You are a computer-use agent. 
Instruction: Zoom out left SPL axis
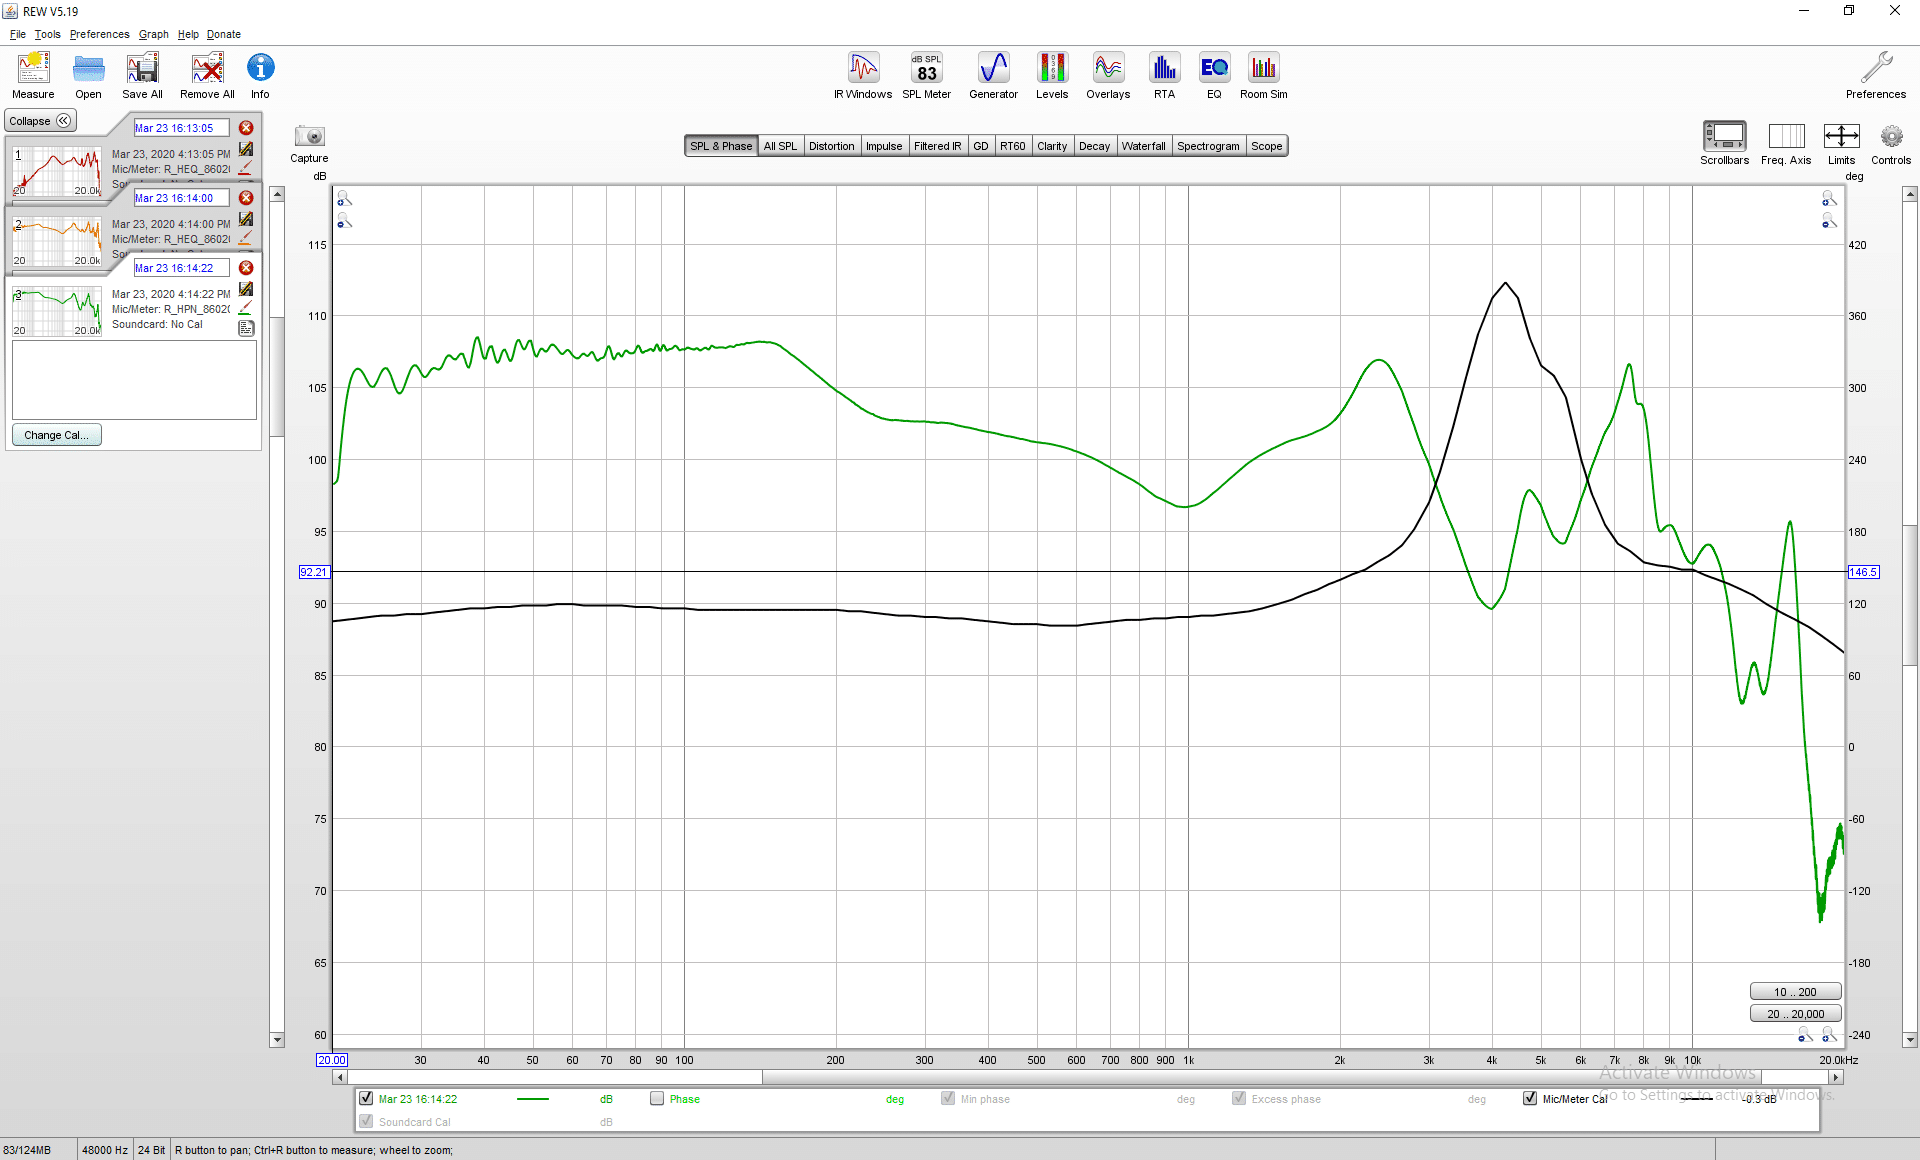[x=345, y=220]
